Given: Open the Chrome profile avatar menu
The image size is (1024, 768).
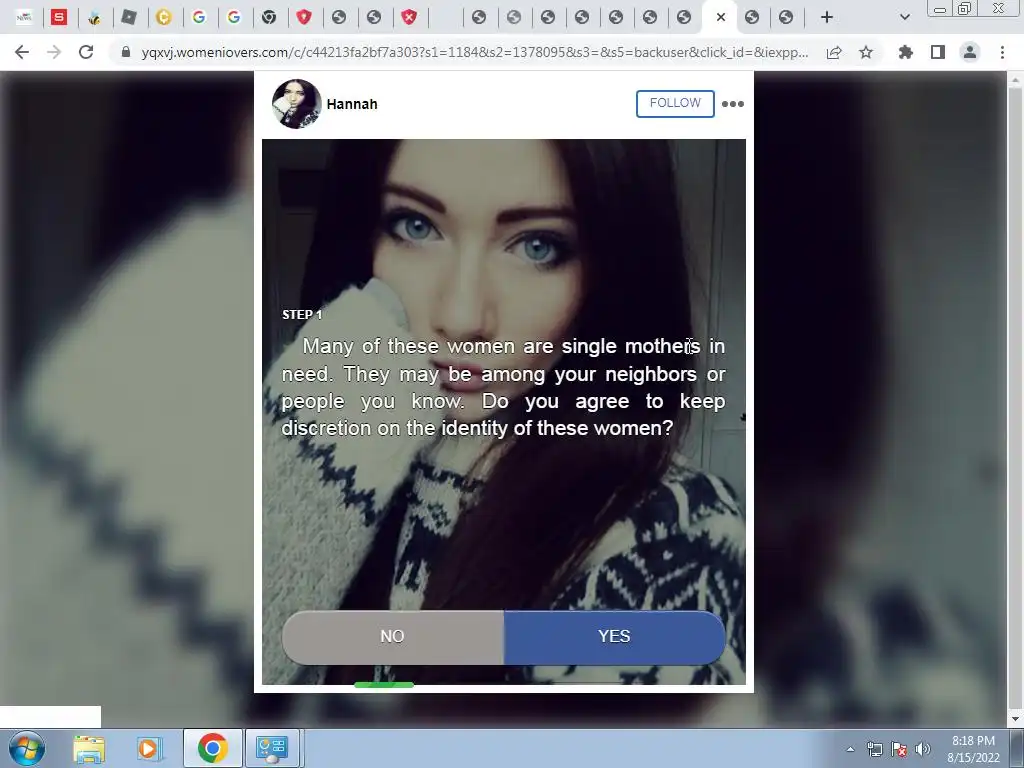Looking at the screenshot, I should [970, 52].
